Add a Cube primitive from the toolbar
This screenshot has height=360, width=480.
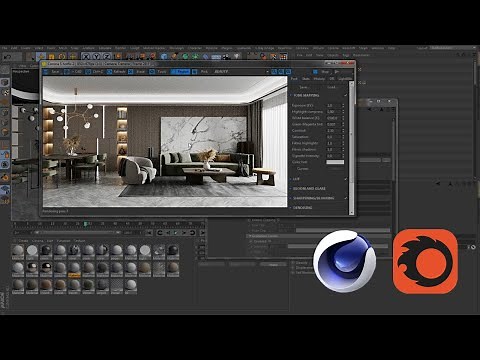pyautogui.click(x=164, y=56)
